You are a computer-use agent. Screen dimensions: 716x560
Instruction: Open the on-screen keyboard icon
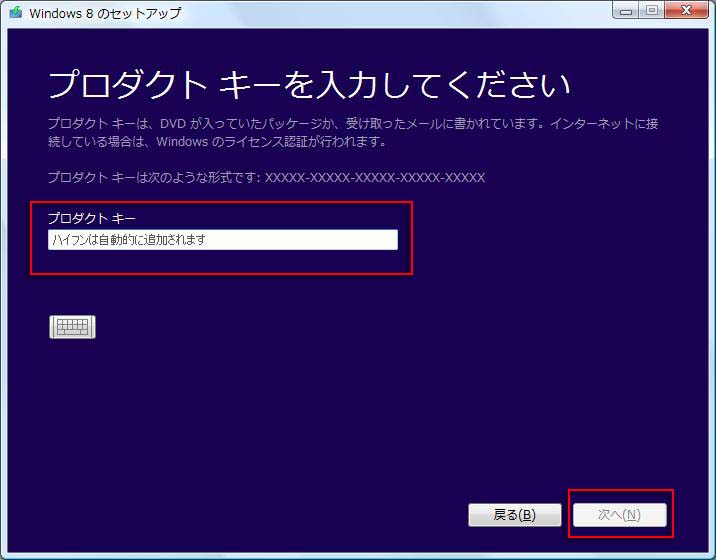73,327
